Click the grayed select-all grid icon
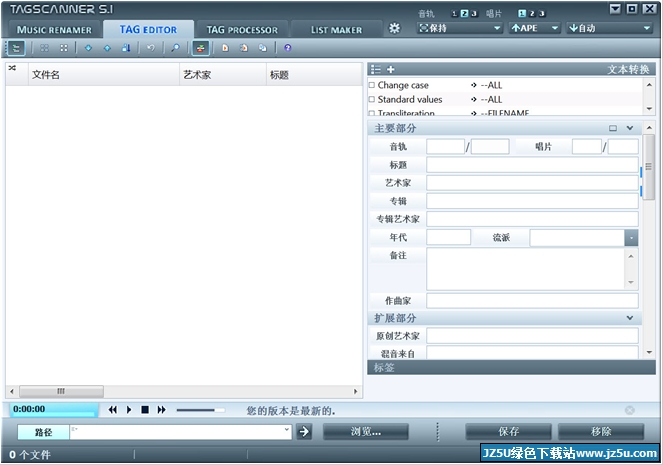This screenshot has height=465, width=663. coord(44,48)
